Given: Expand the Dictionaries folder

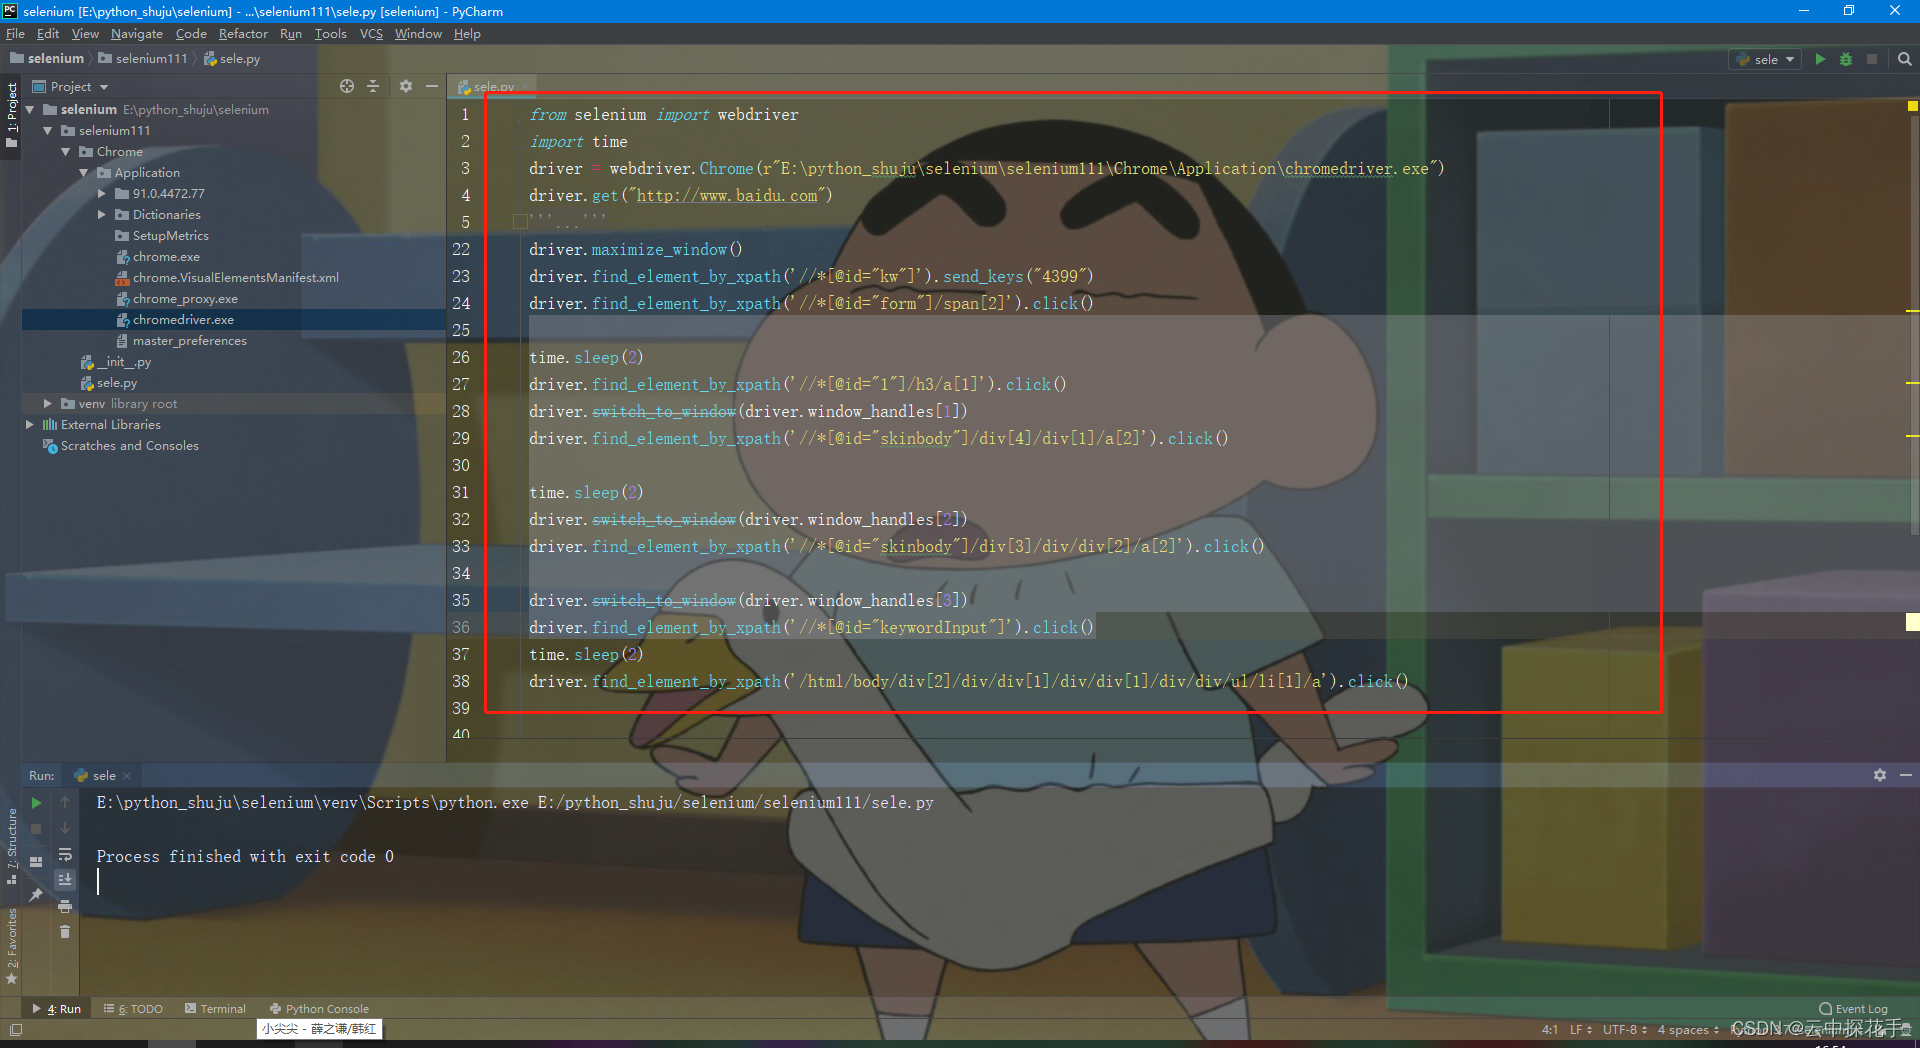Looking at the screenshot, I should pyautogui.click(x=102, y=215).
